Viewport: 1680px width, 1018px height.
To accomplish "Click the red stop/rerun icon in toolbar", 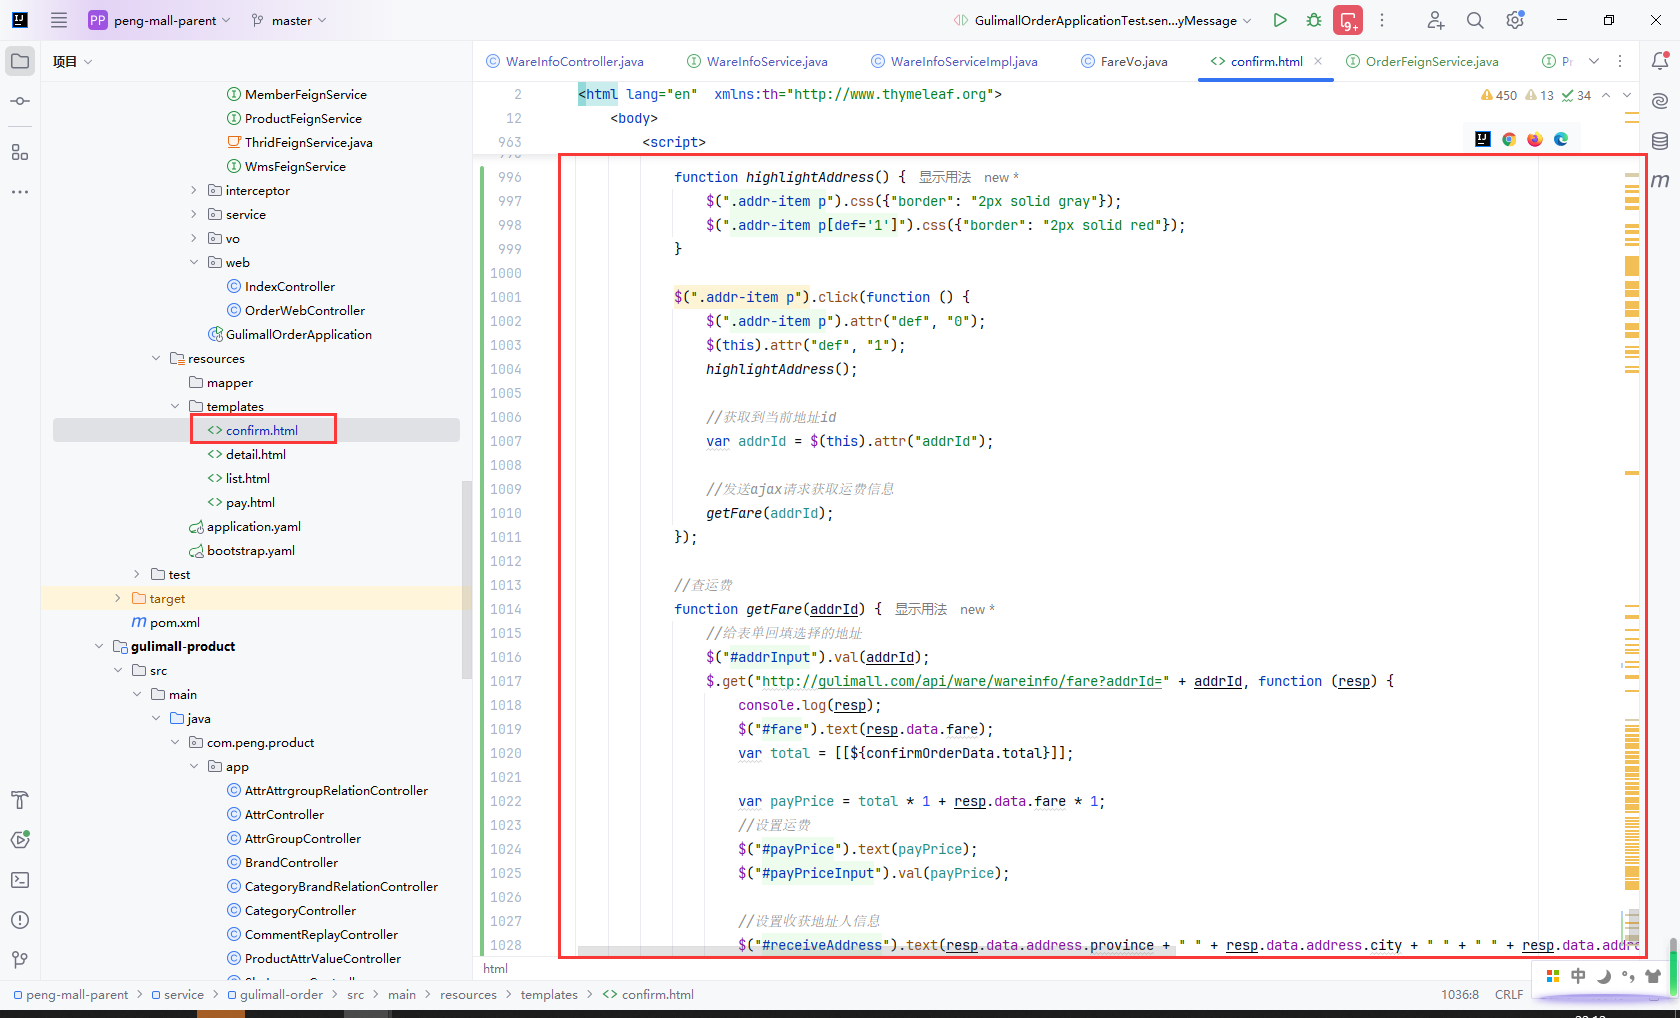I will coord(1348,20).
